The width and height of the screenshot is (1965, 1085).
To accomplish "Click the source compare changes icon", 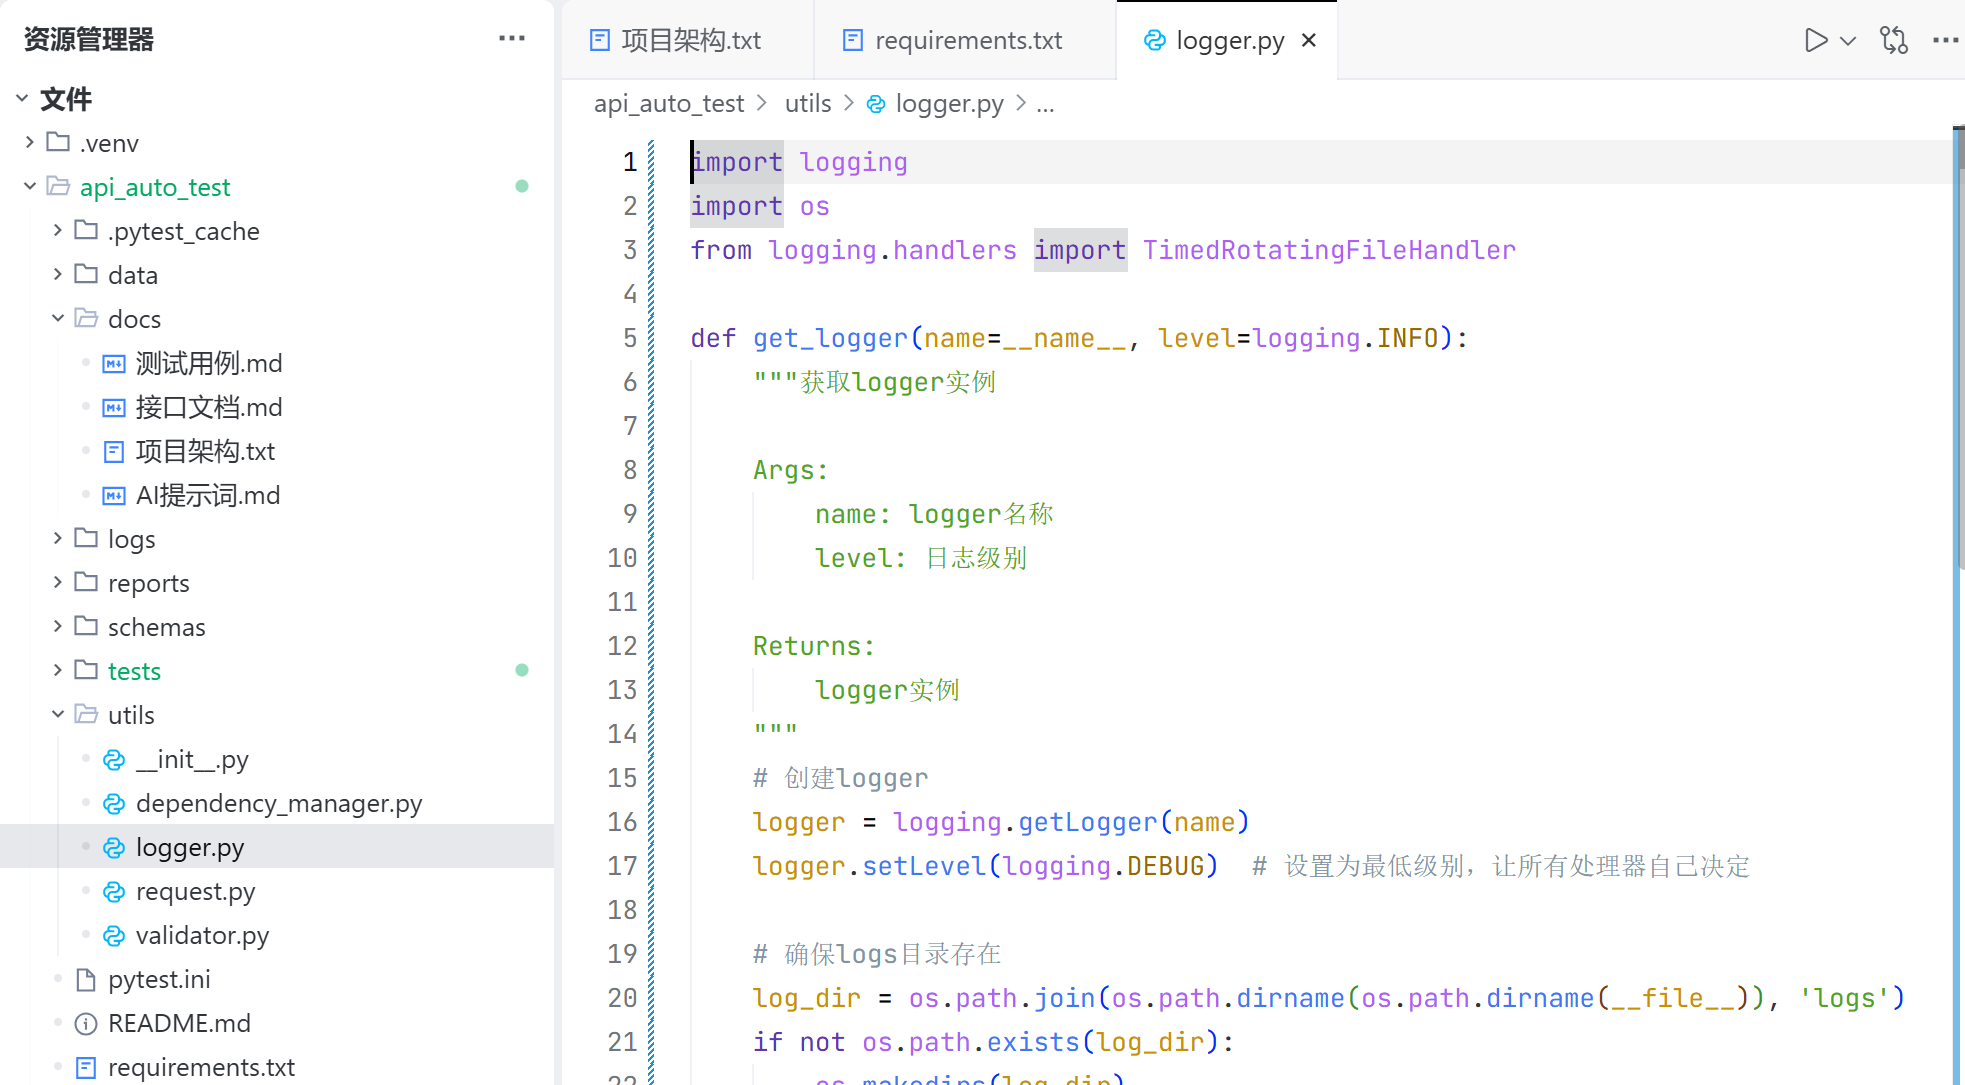I will point(1893,40).
